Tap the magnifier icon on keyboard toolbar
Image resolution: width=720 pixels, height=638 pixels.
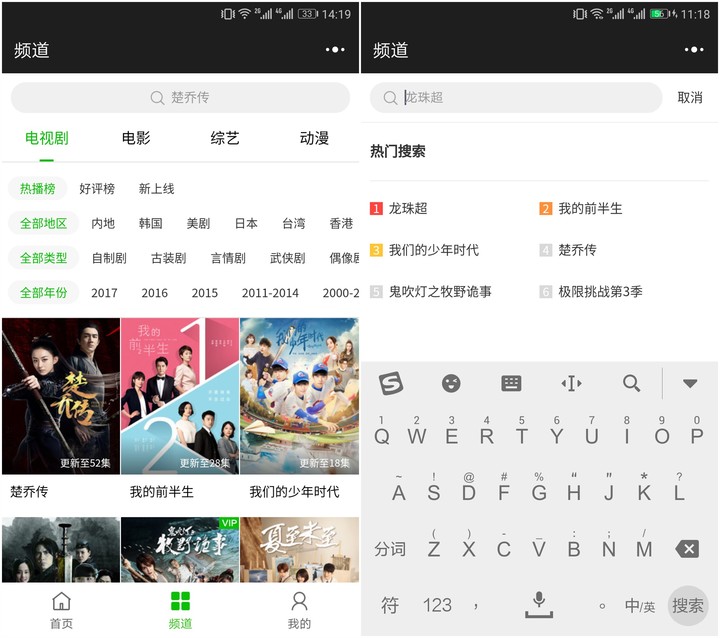pyautogui.click(x=631, y=383)
